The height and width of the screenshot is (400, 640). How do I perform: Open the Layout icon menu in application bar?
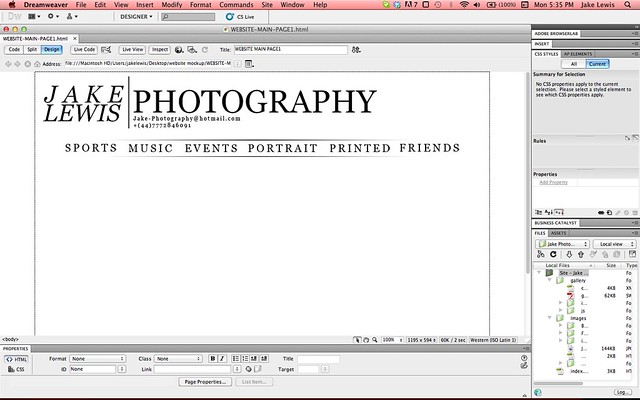tap(32, 17)
